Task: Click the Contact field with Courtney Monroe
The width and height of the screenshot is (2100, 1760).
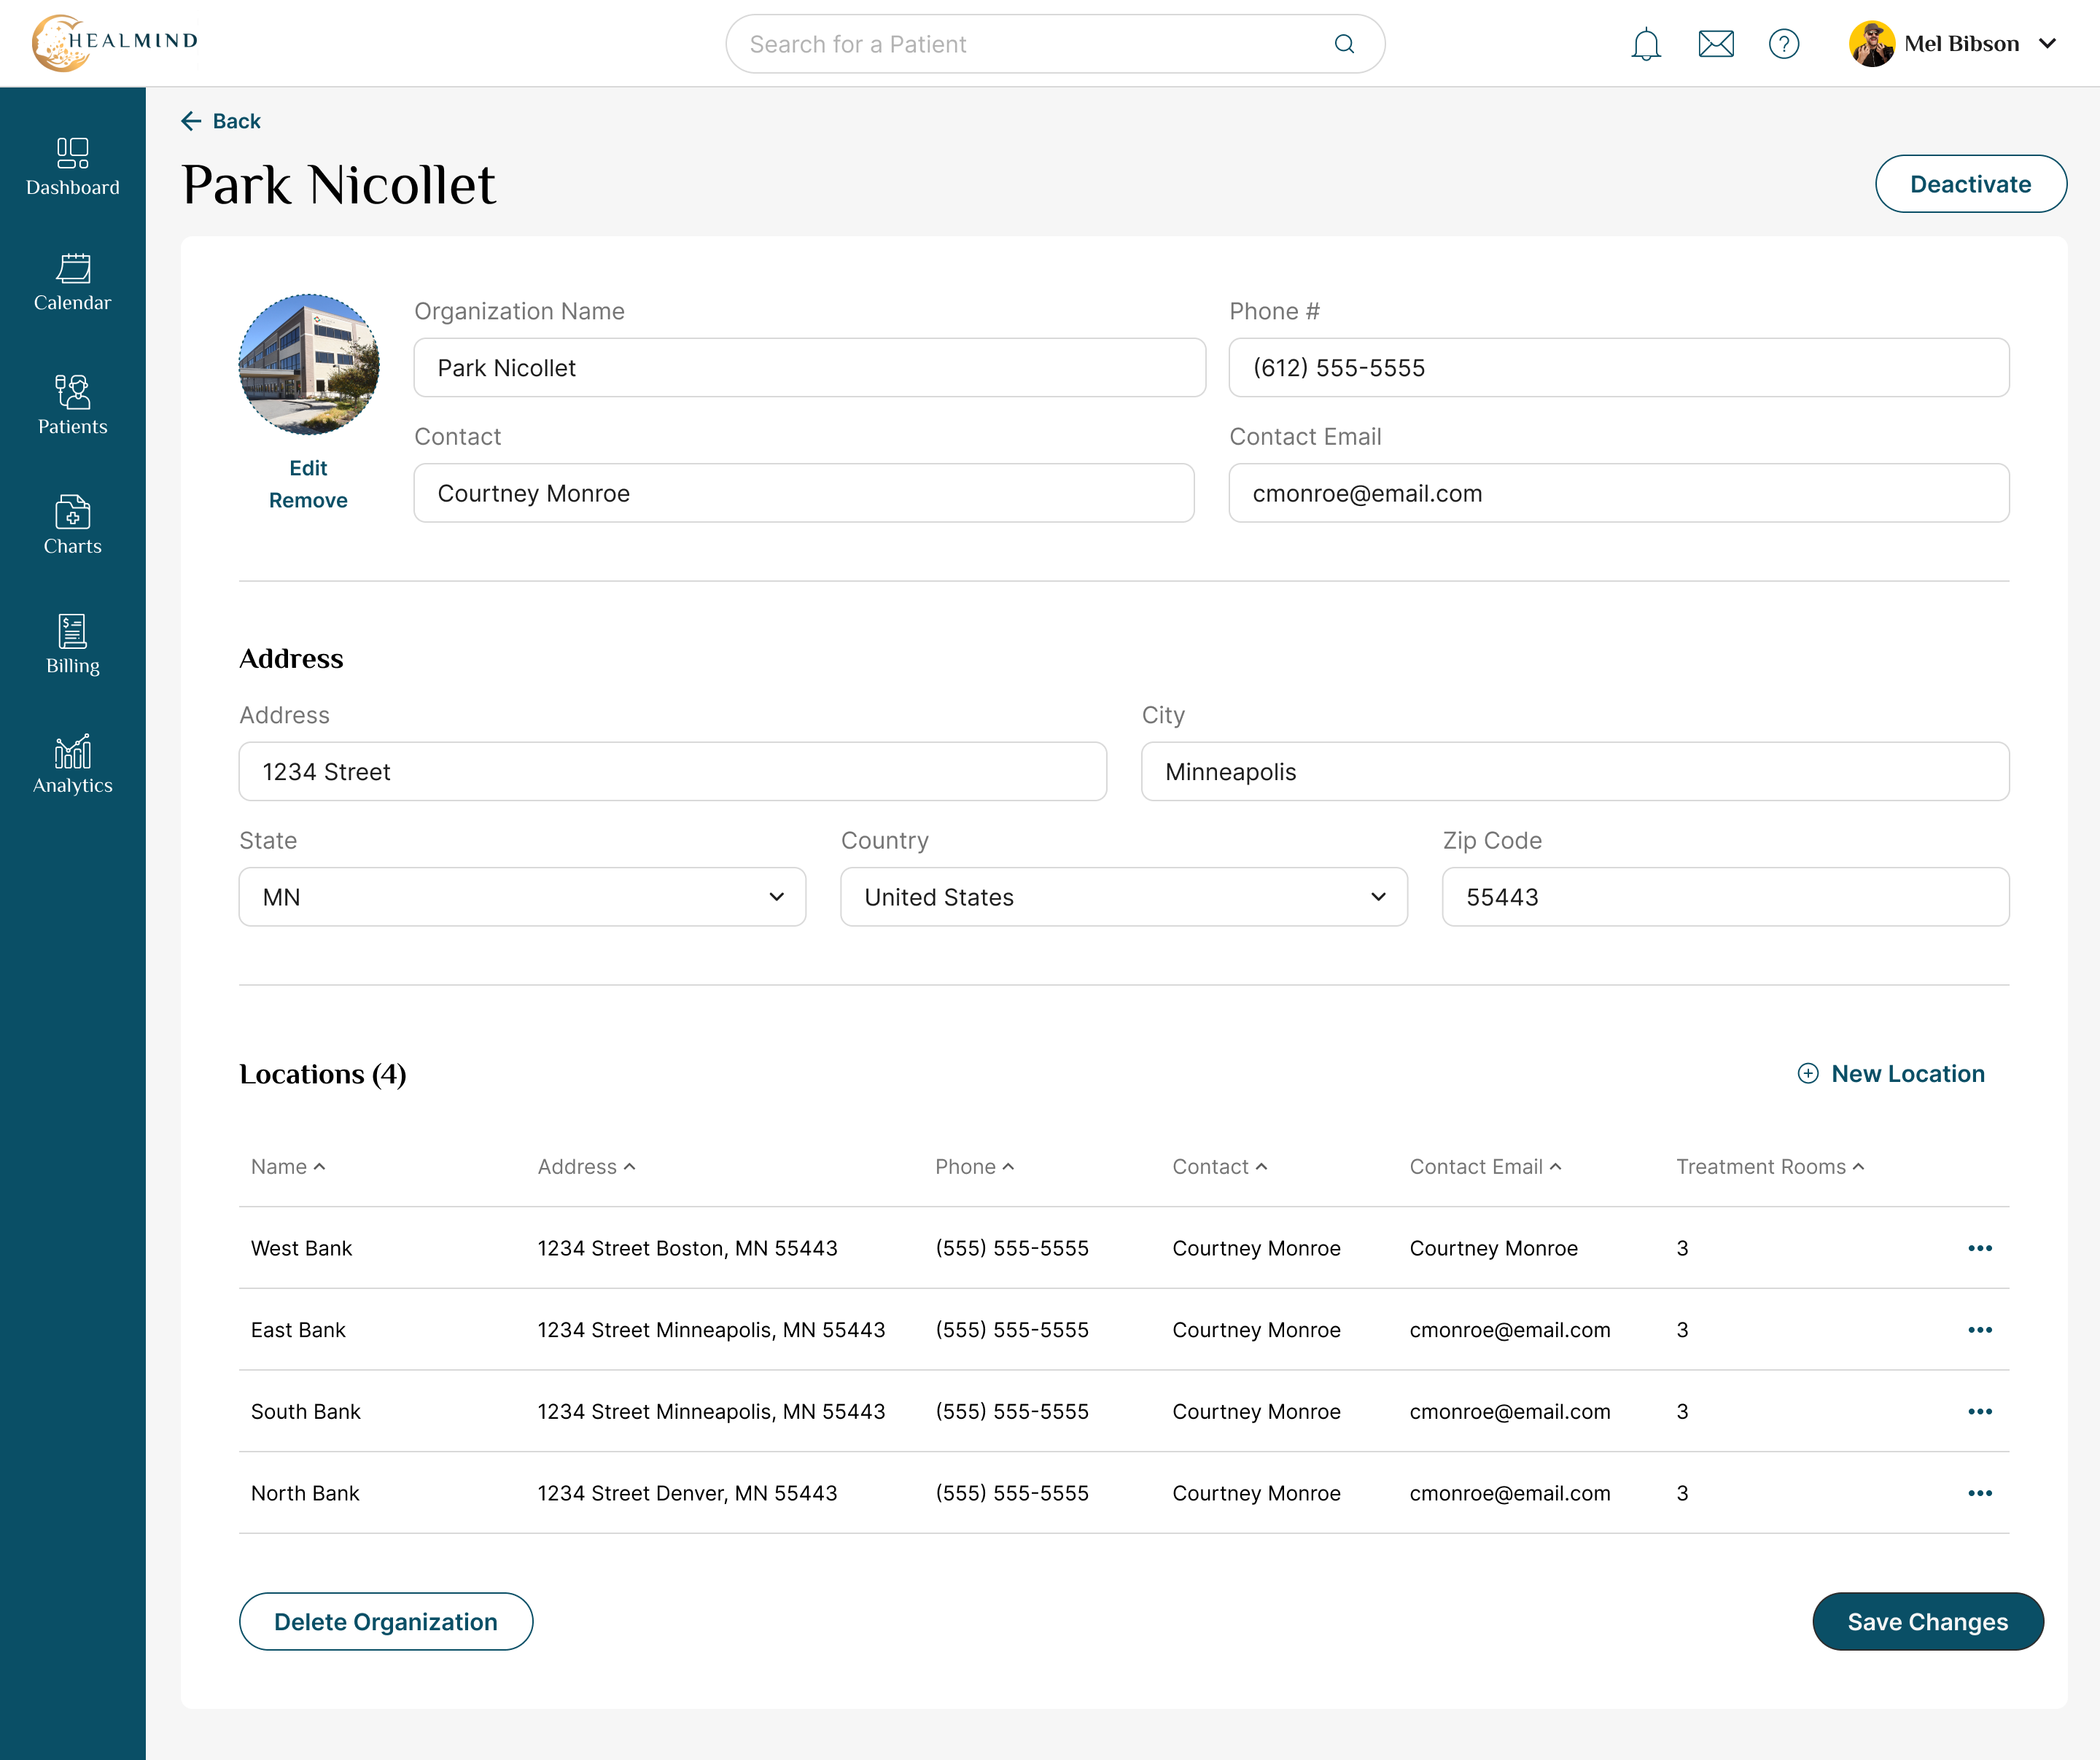Action: (x=804, y=493)
